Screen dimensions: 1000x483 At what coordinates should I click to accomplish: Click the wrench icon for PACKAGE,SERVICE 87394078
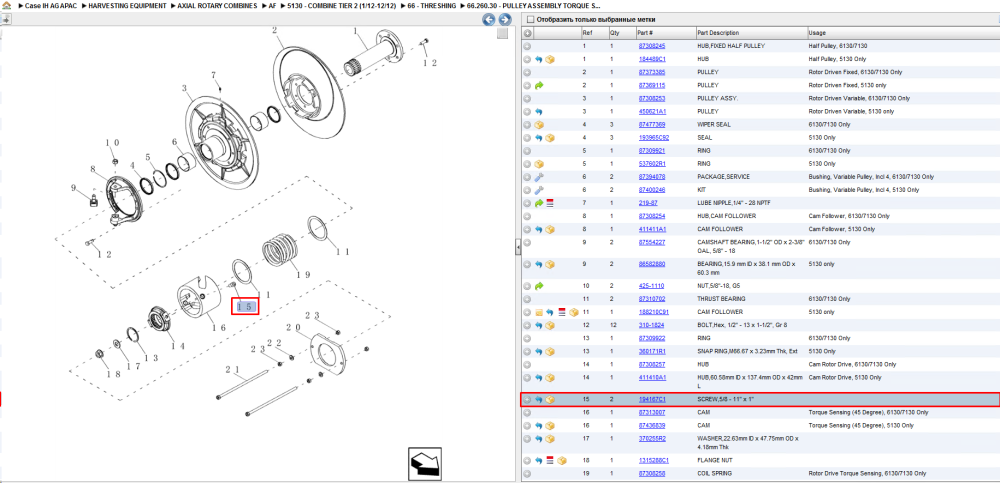click(539, 177)
